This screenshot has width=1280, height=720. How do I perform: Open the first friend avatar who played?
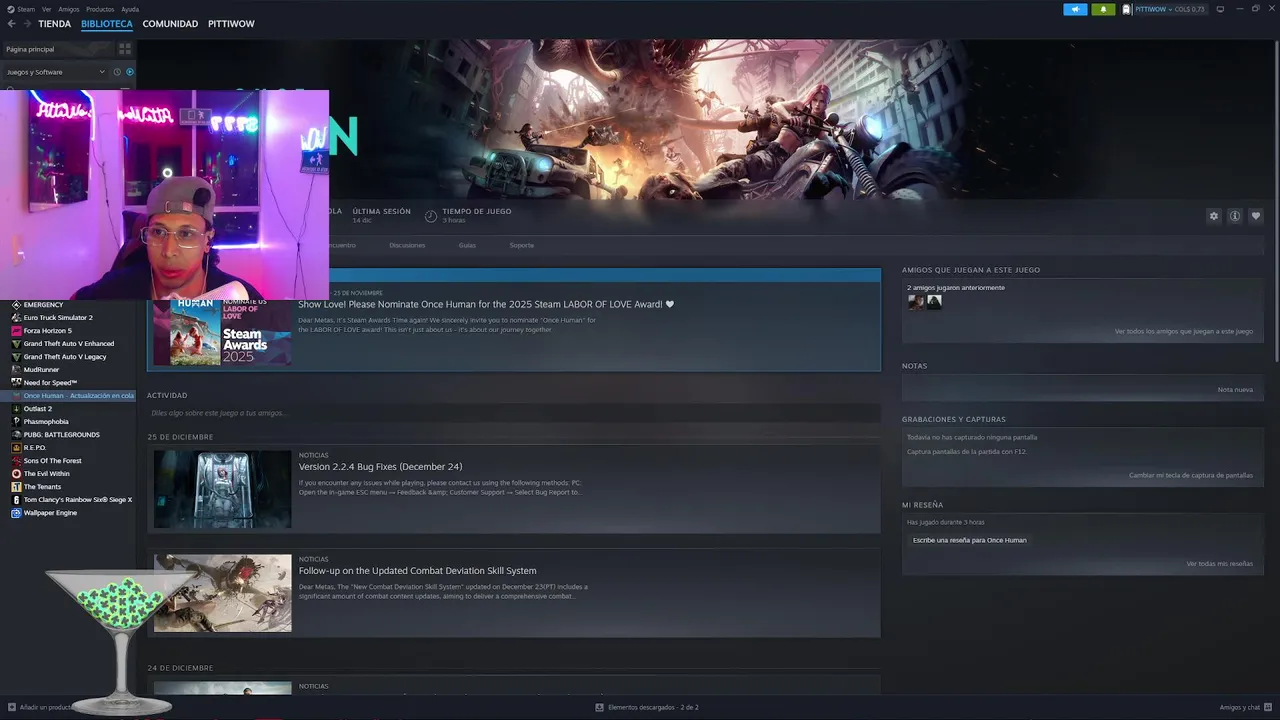click(916, 302)
